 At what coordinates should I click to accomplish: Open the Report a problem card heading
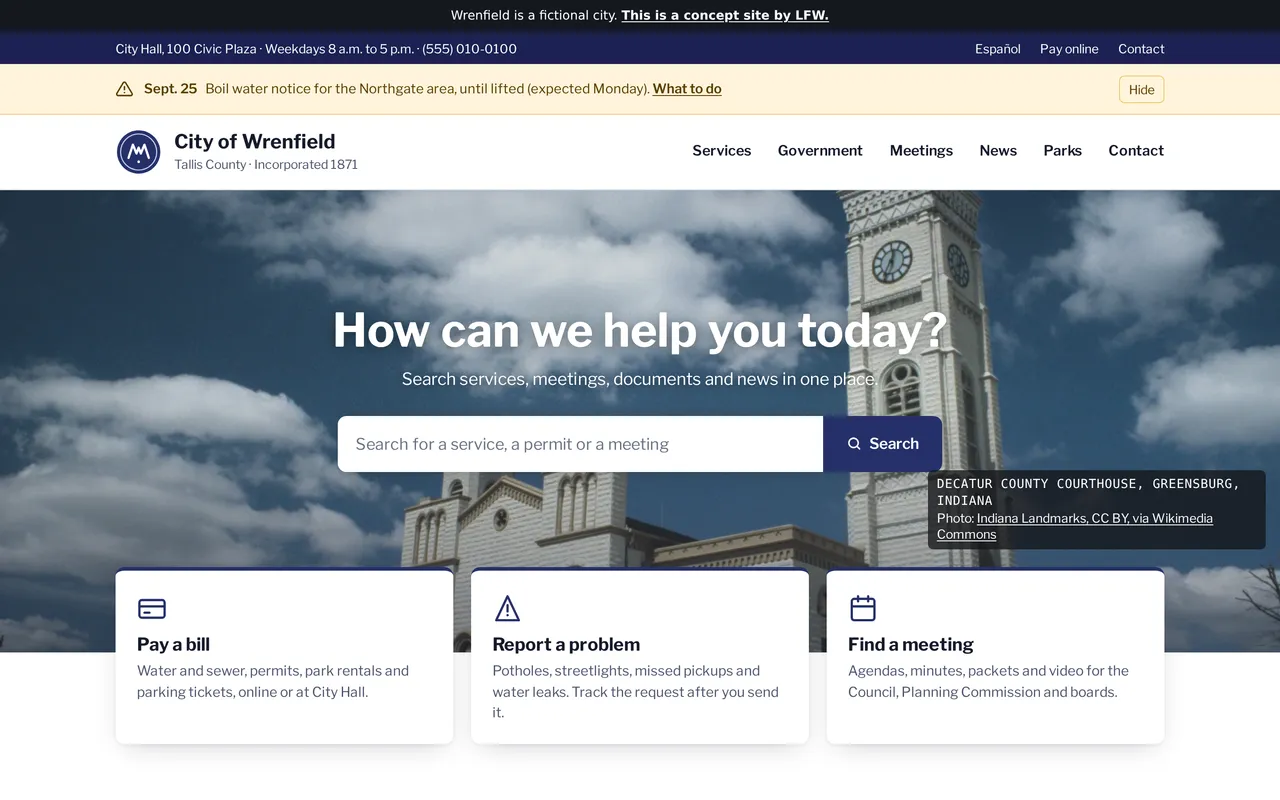(x=566, y=644)
